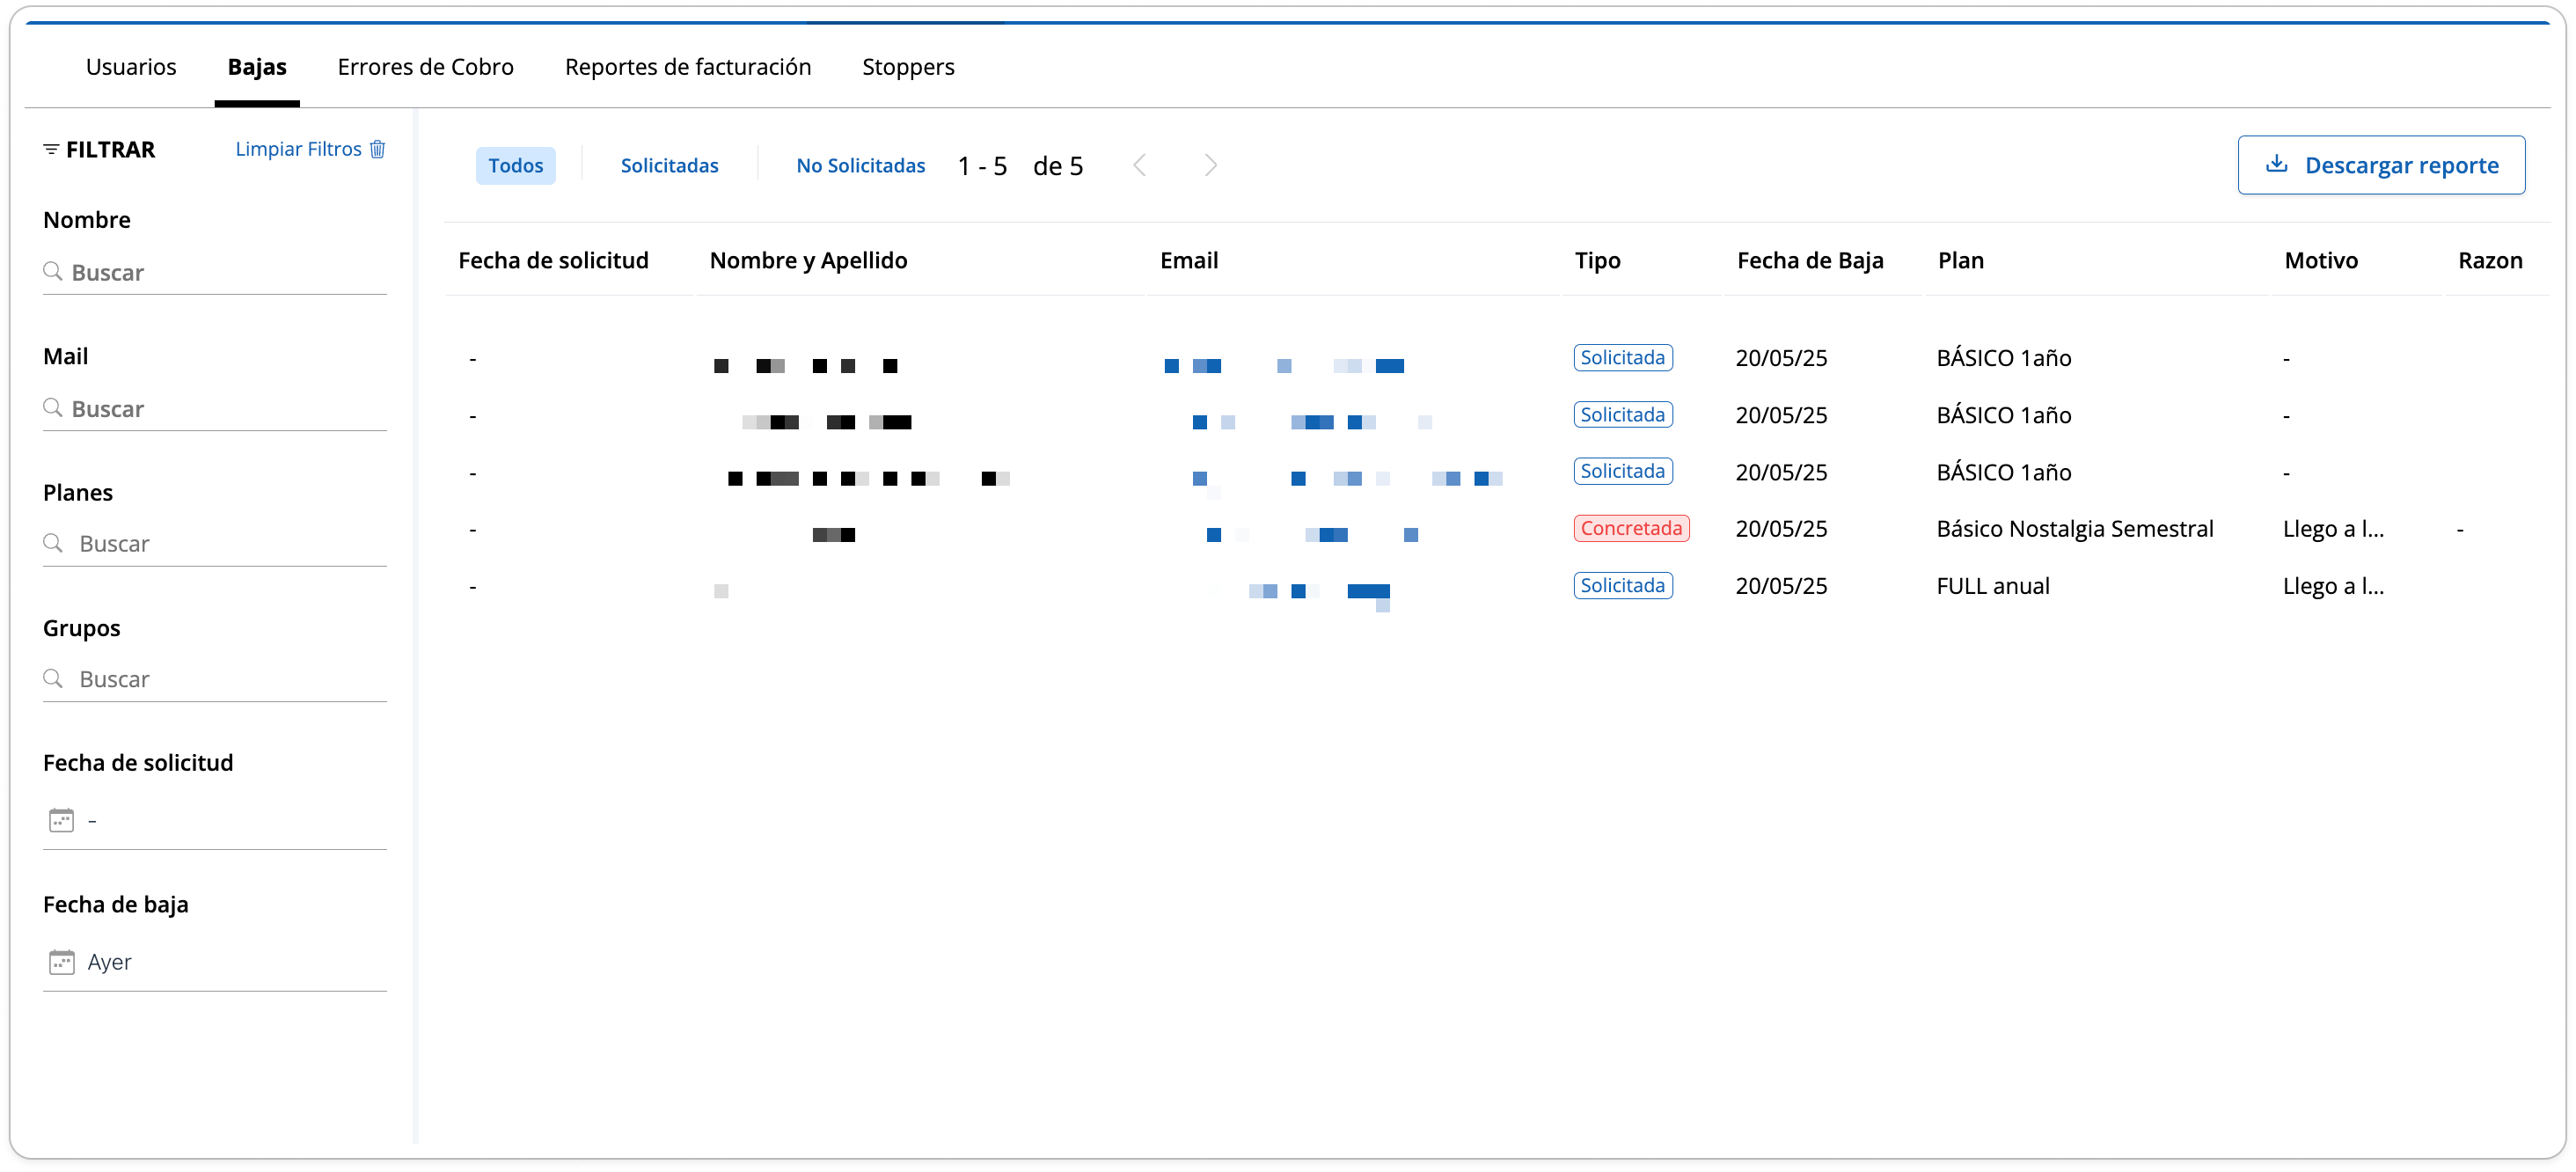Open the Fecha de solicitud date picker
The image size is (2576, 1172).
pyautogui.click(x=214, y=821)
